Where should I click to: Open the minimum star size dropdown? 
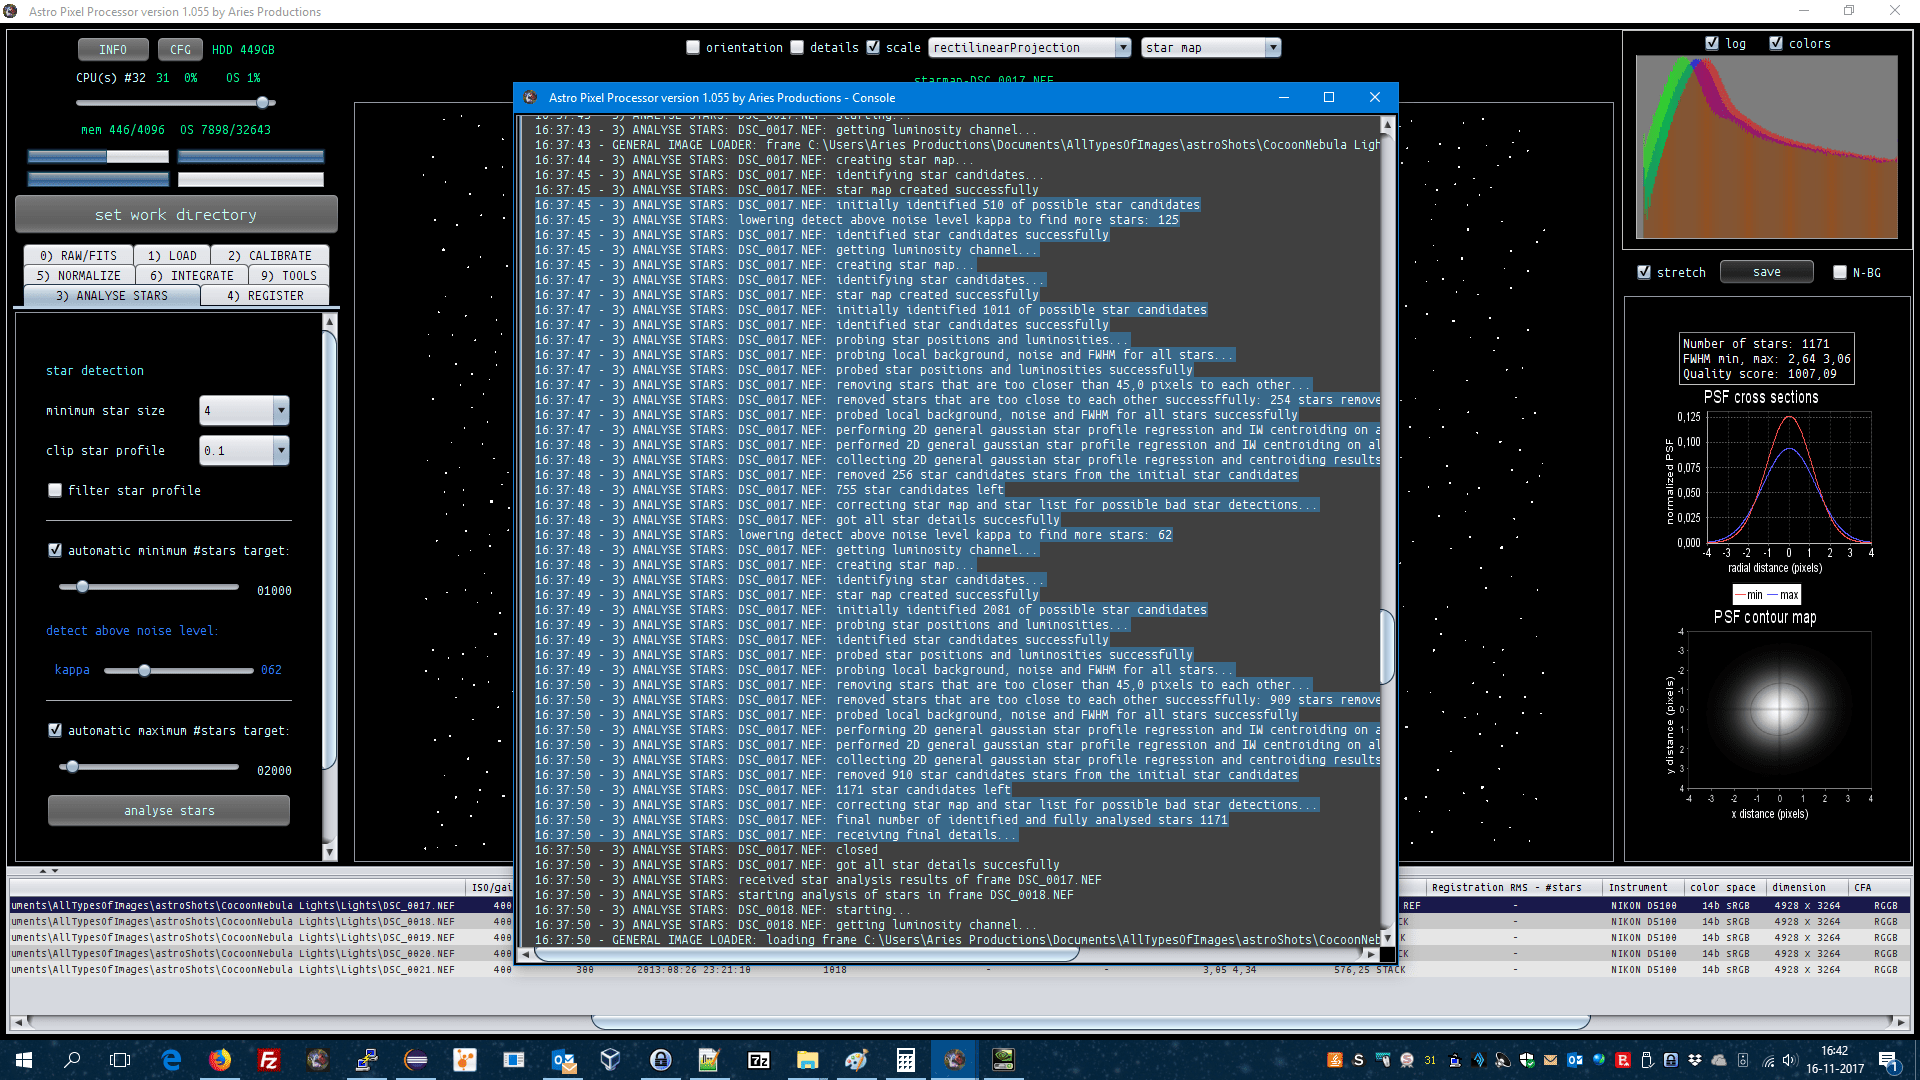point(281,410)
